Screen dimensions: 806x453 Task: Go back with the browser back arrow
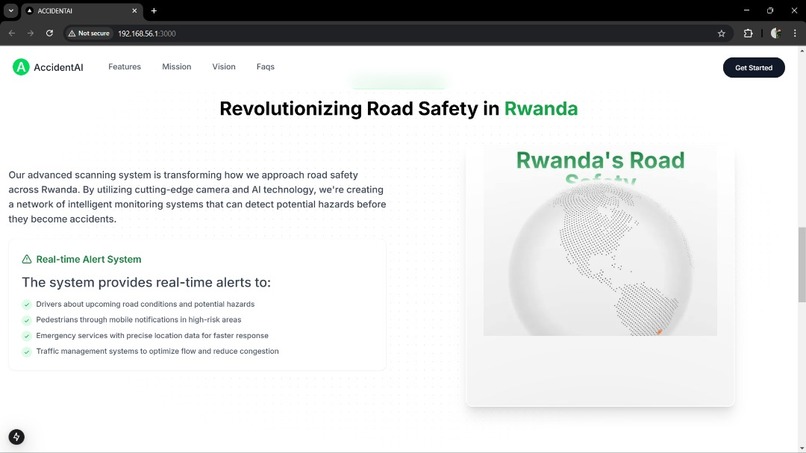tap(12, 33)
